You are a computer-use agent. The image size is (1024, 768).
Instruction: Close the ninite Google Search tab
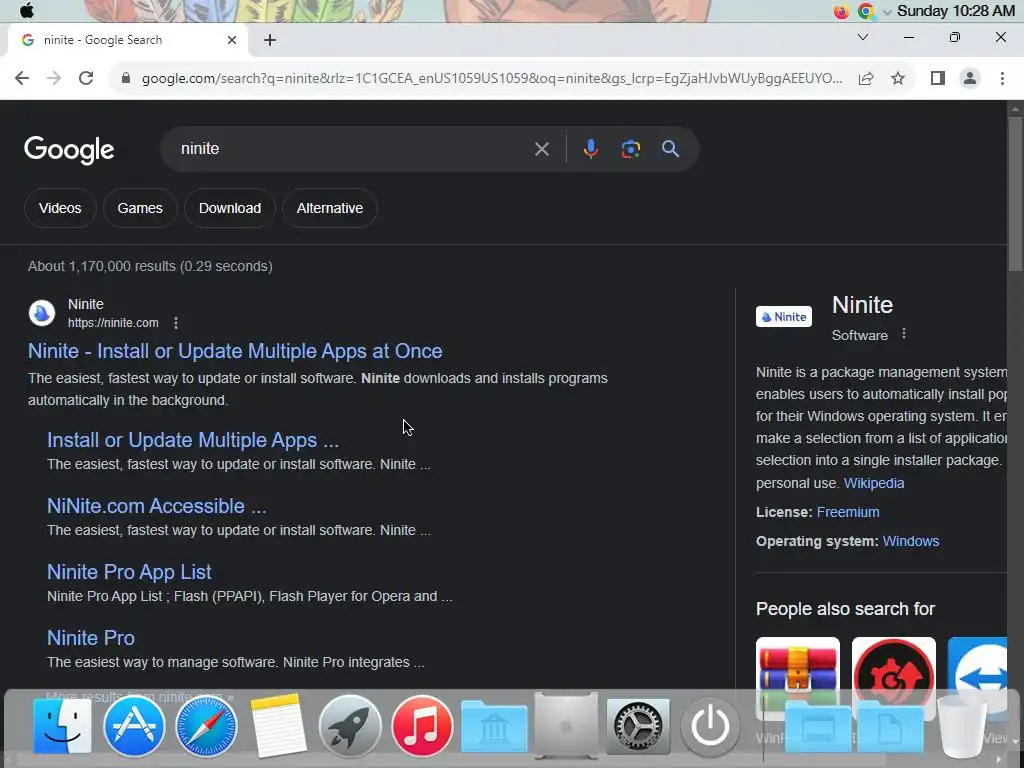(x=232, y=40)
